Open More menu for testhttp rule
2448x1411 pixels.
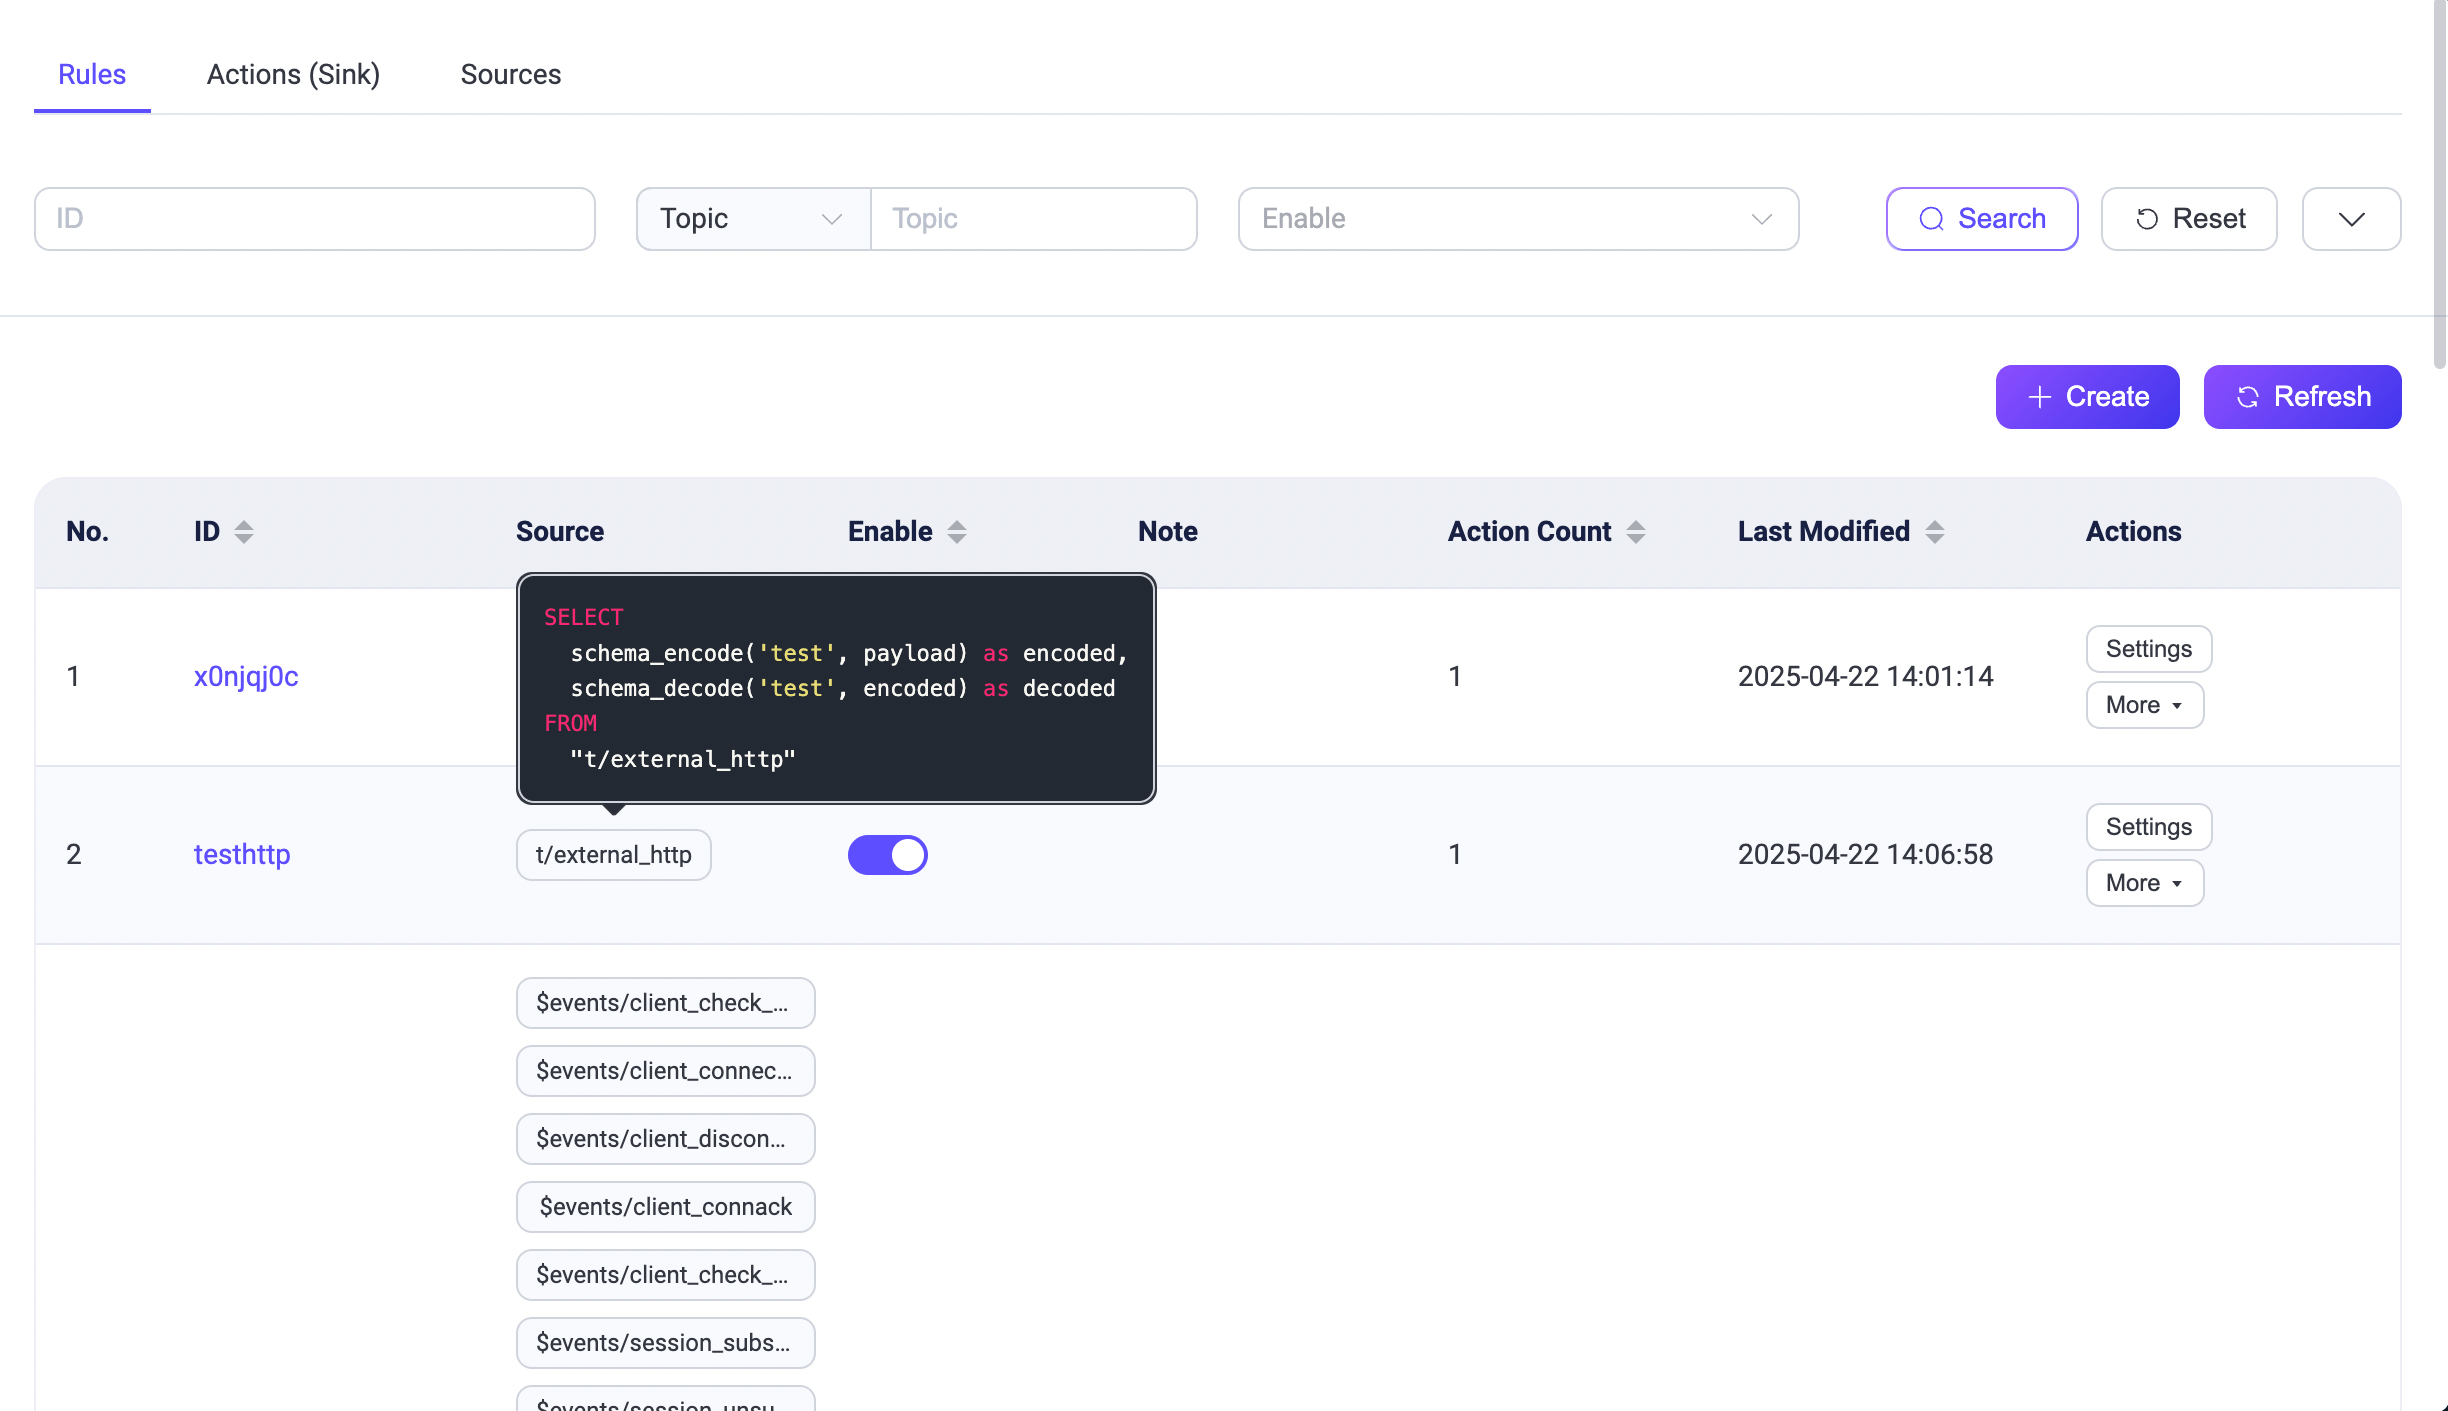(2144, 883)
